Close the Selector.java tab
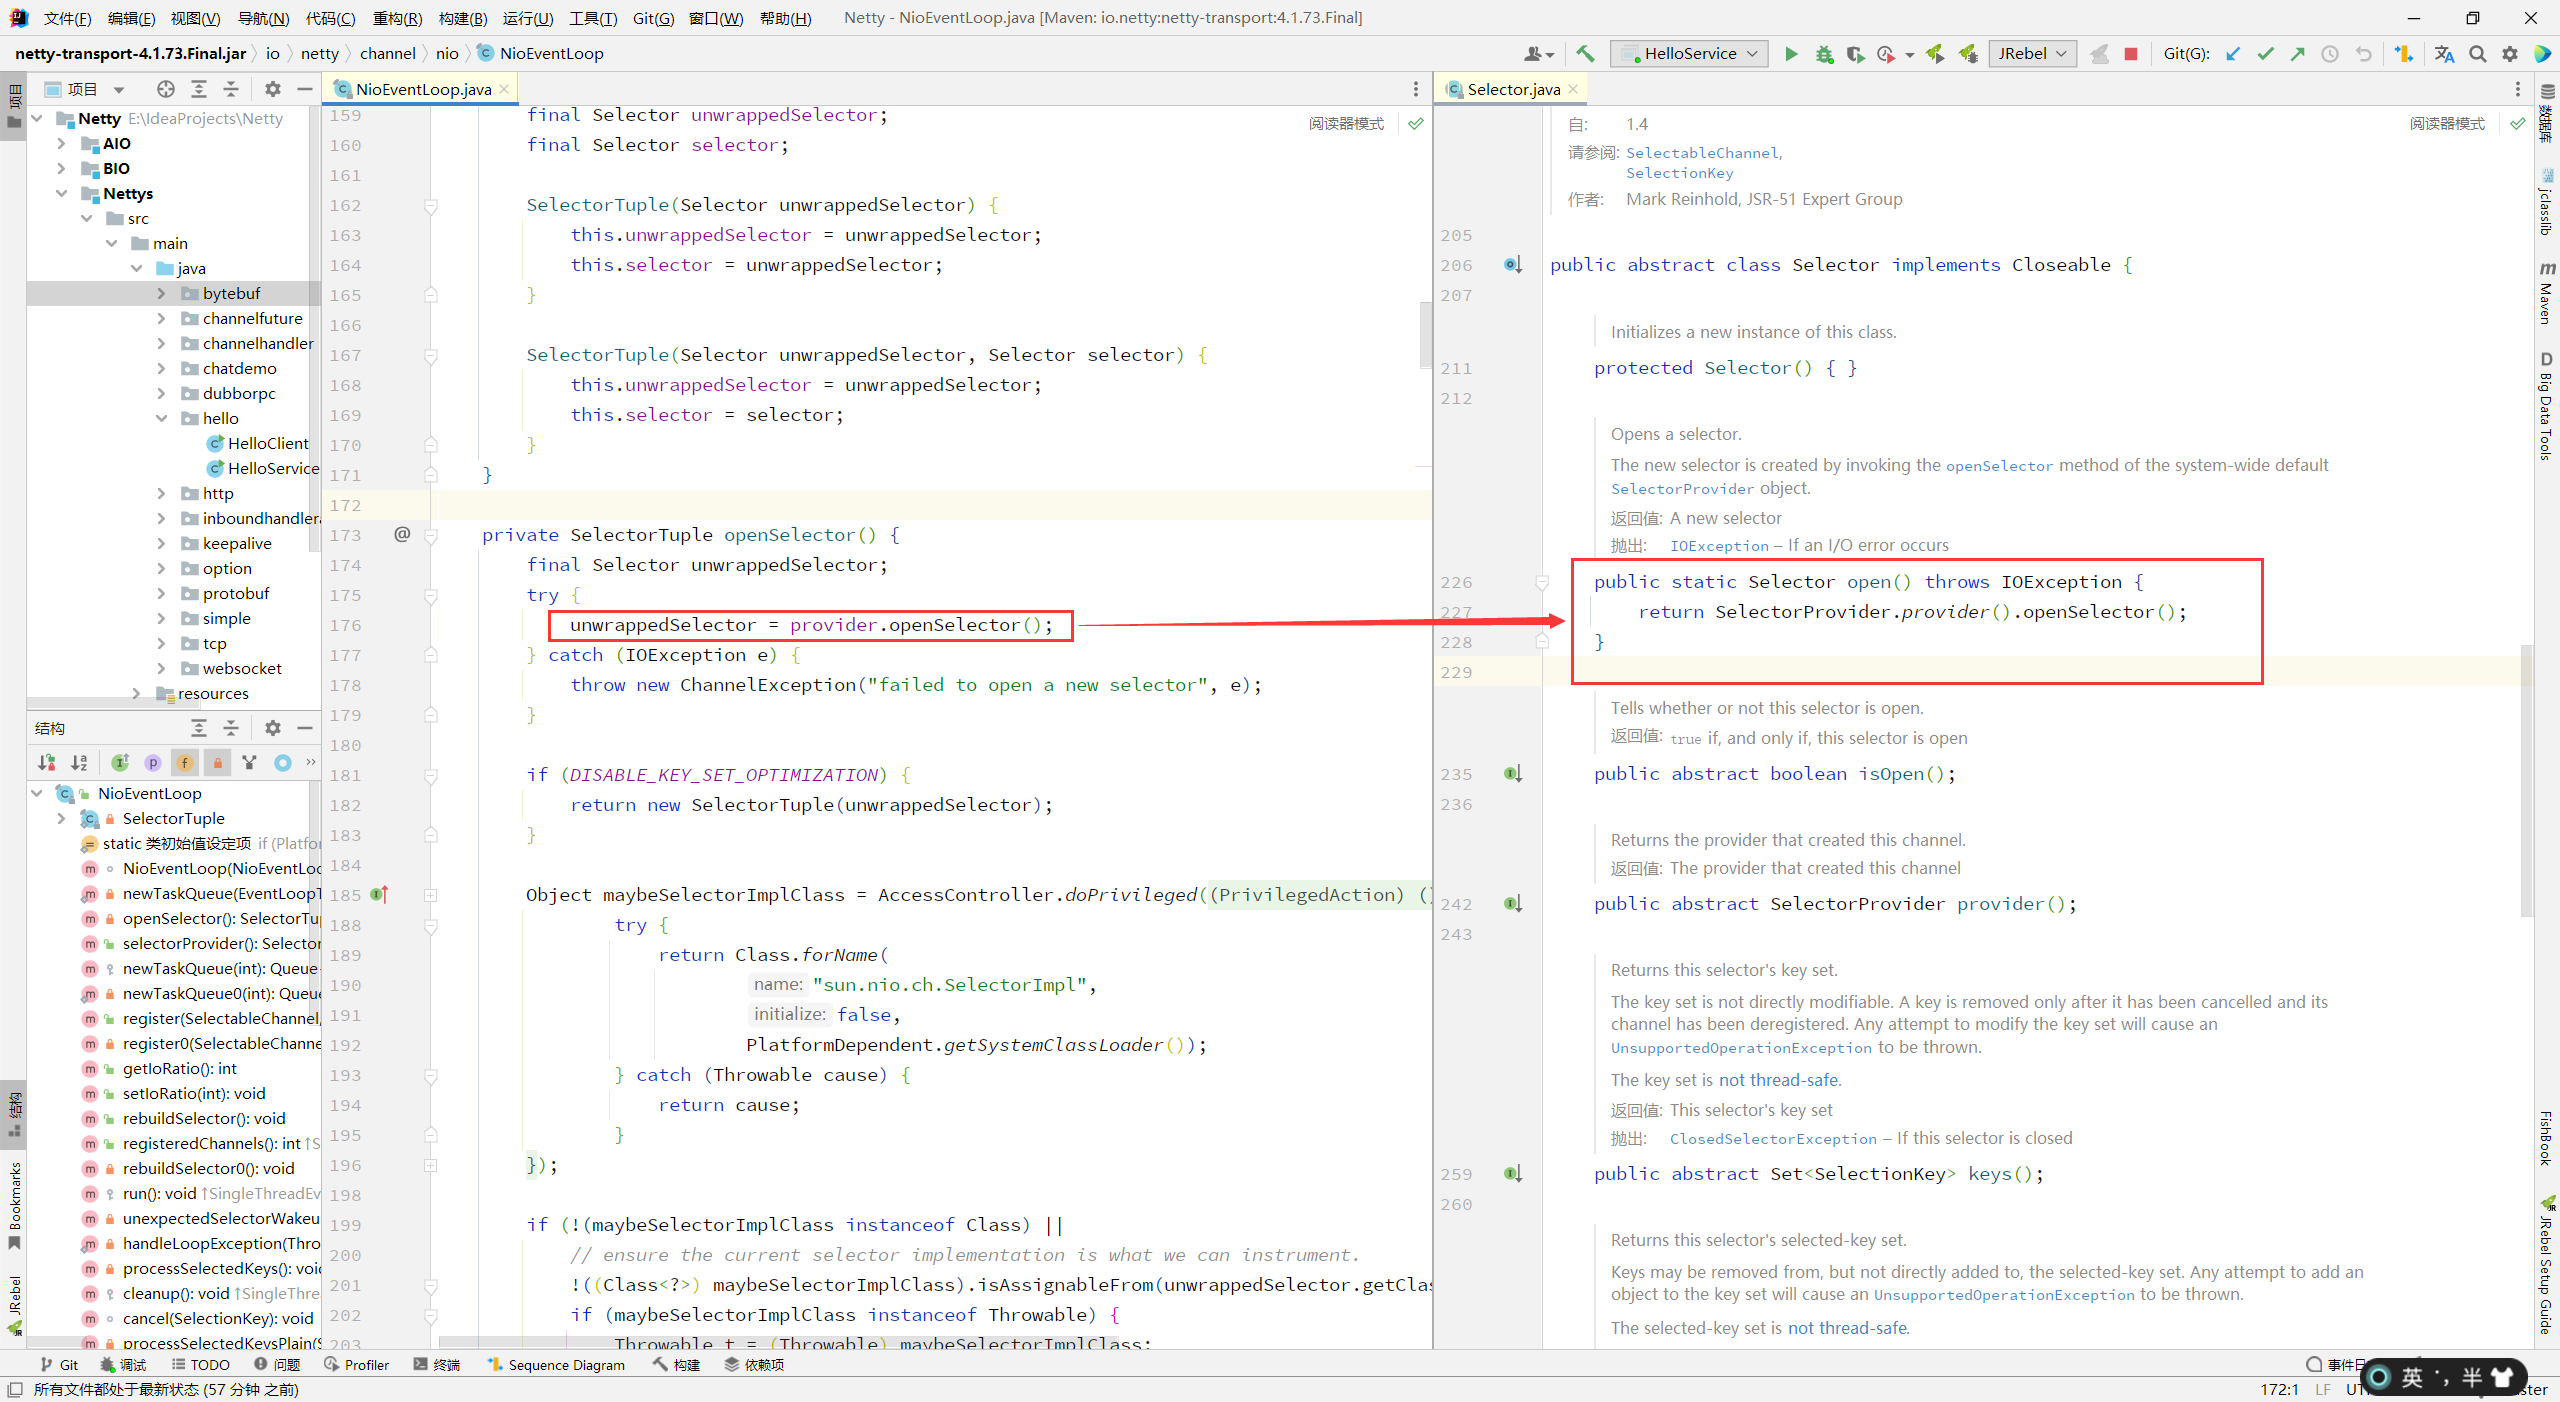This screenshot has height=1402, width=2560. pyautogui.click(x=1573, y=89)
